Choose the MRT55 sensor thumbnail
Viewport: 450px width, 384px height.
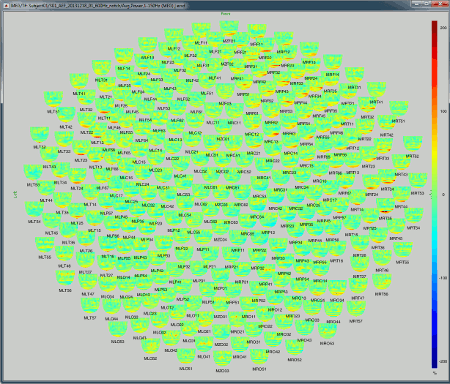[403, 250]
